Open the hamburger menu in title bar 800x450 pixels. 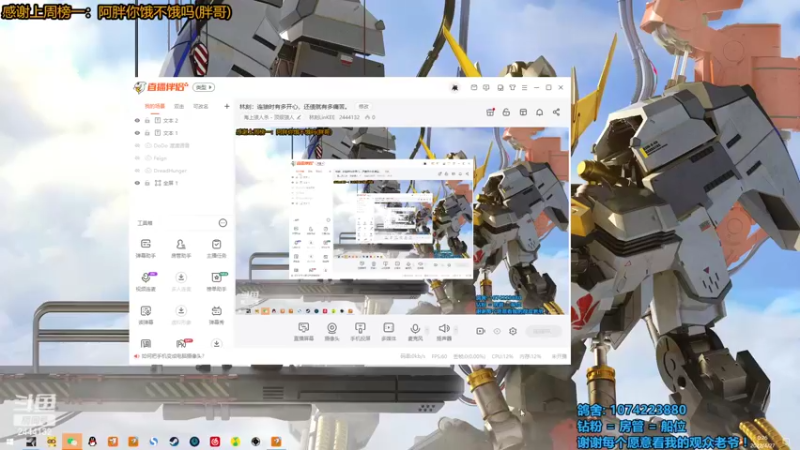(x=524, y=88)
